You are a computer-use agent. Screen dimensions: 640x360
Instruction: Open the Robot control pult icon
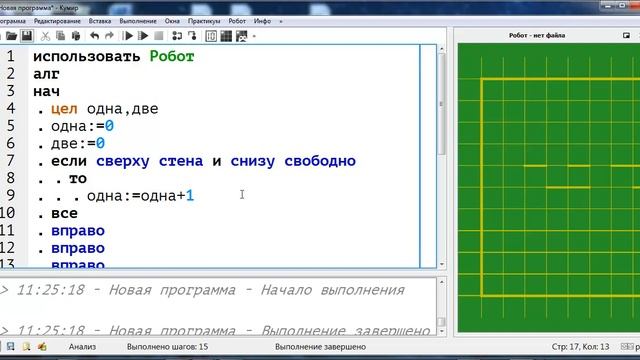click(x=242, y=36)
